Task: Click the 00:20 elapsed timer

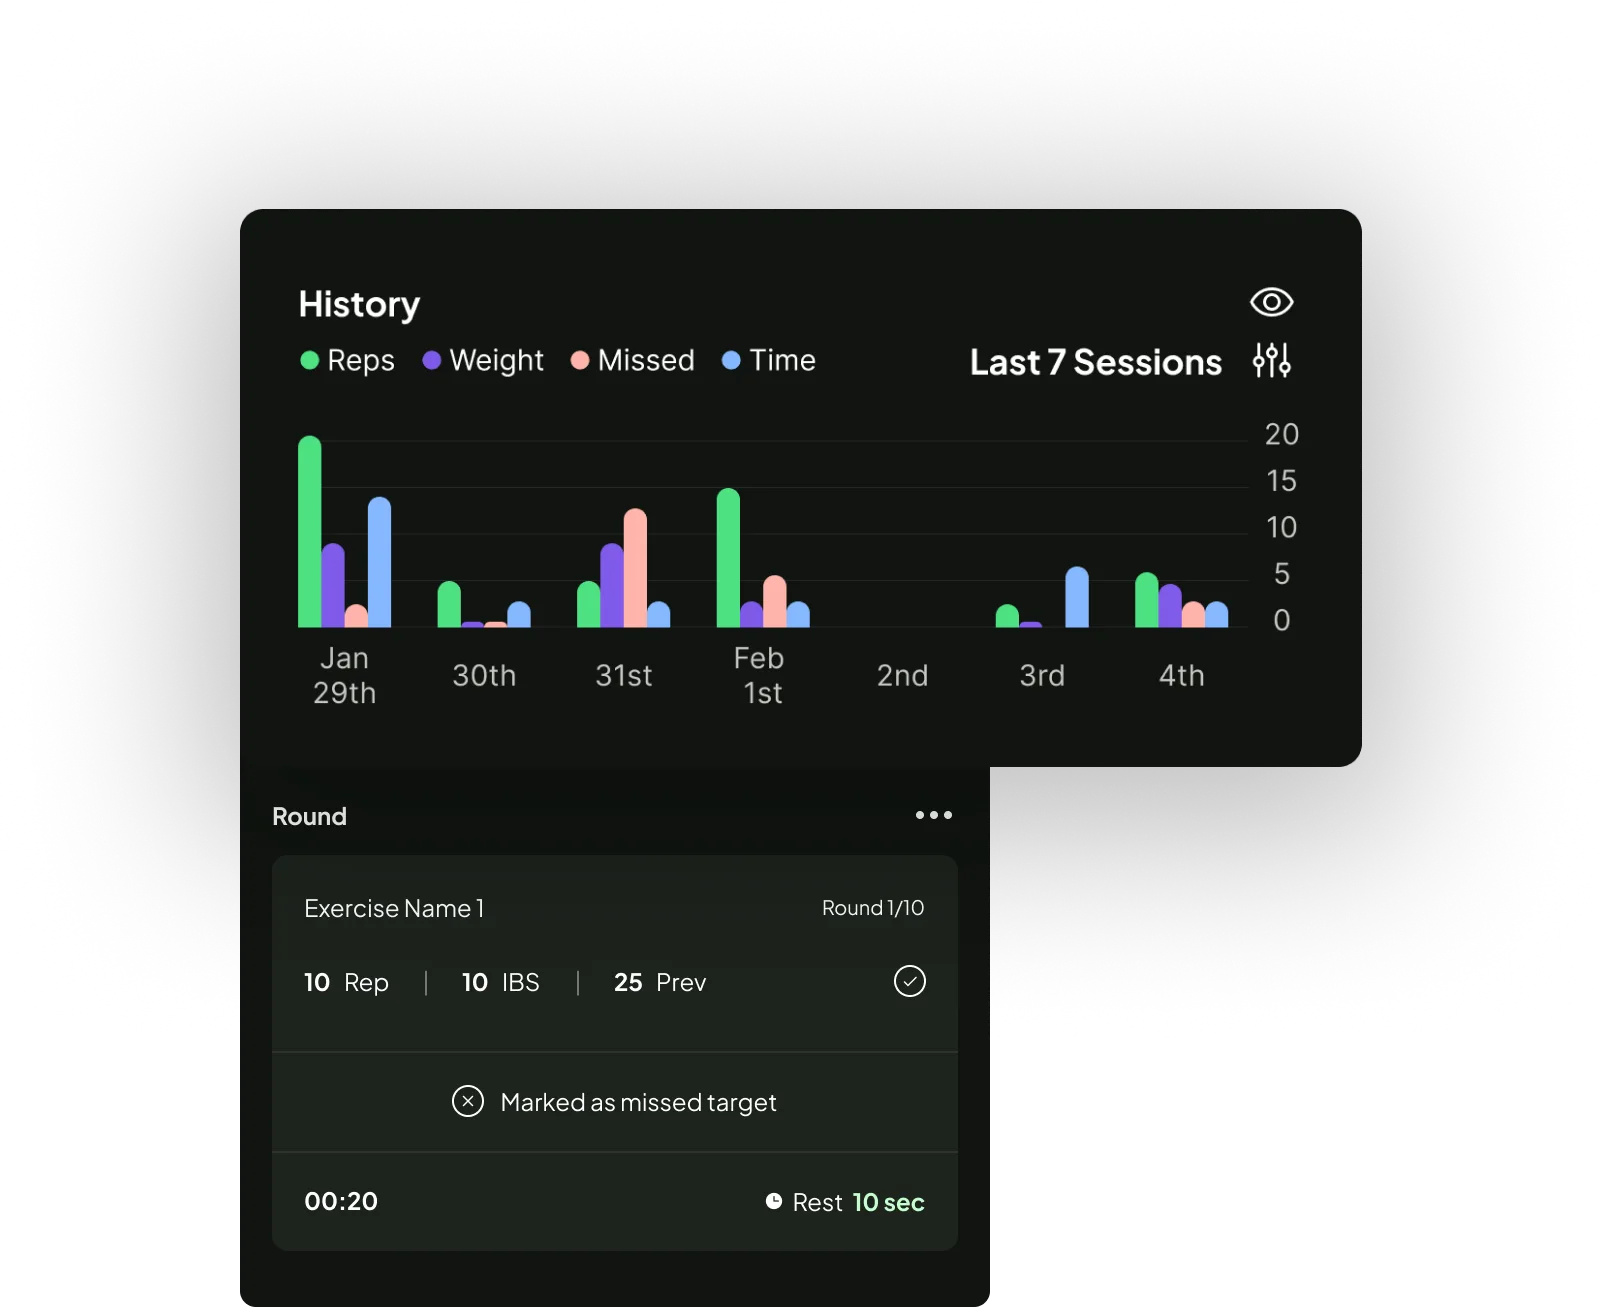Action: [340, 1202]
